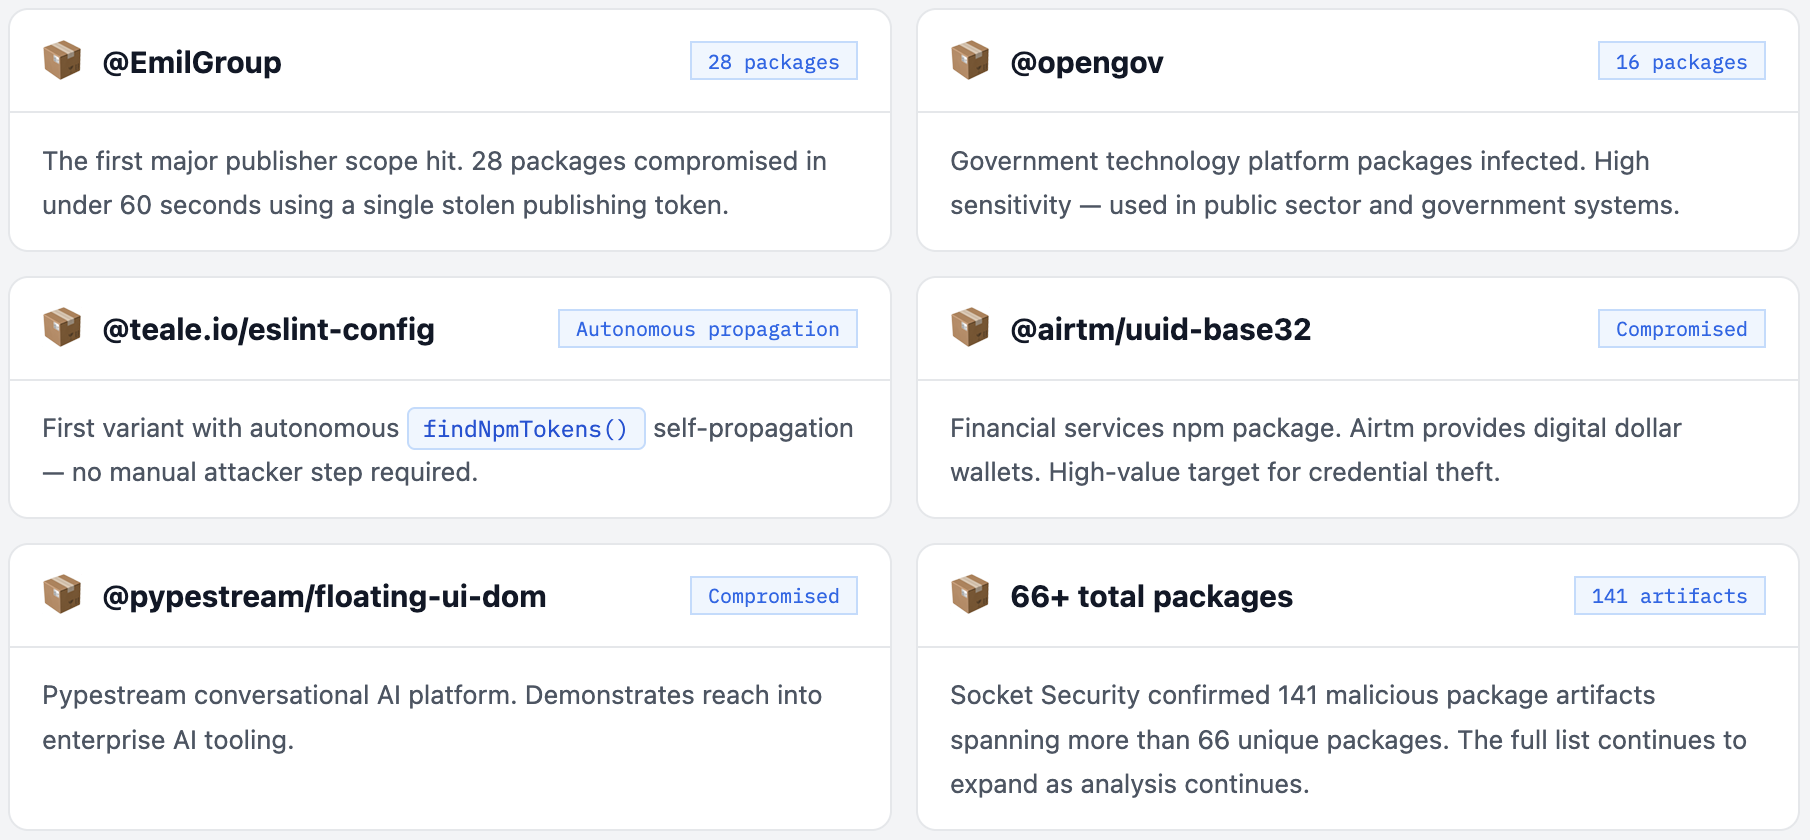The width and height of the screenshot is (1810, 840).
Task: Open the @EmilGroup card heading
Action: pos(192,62)
